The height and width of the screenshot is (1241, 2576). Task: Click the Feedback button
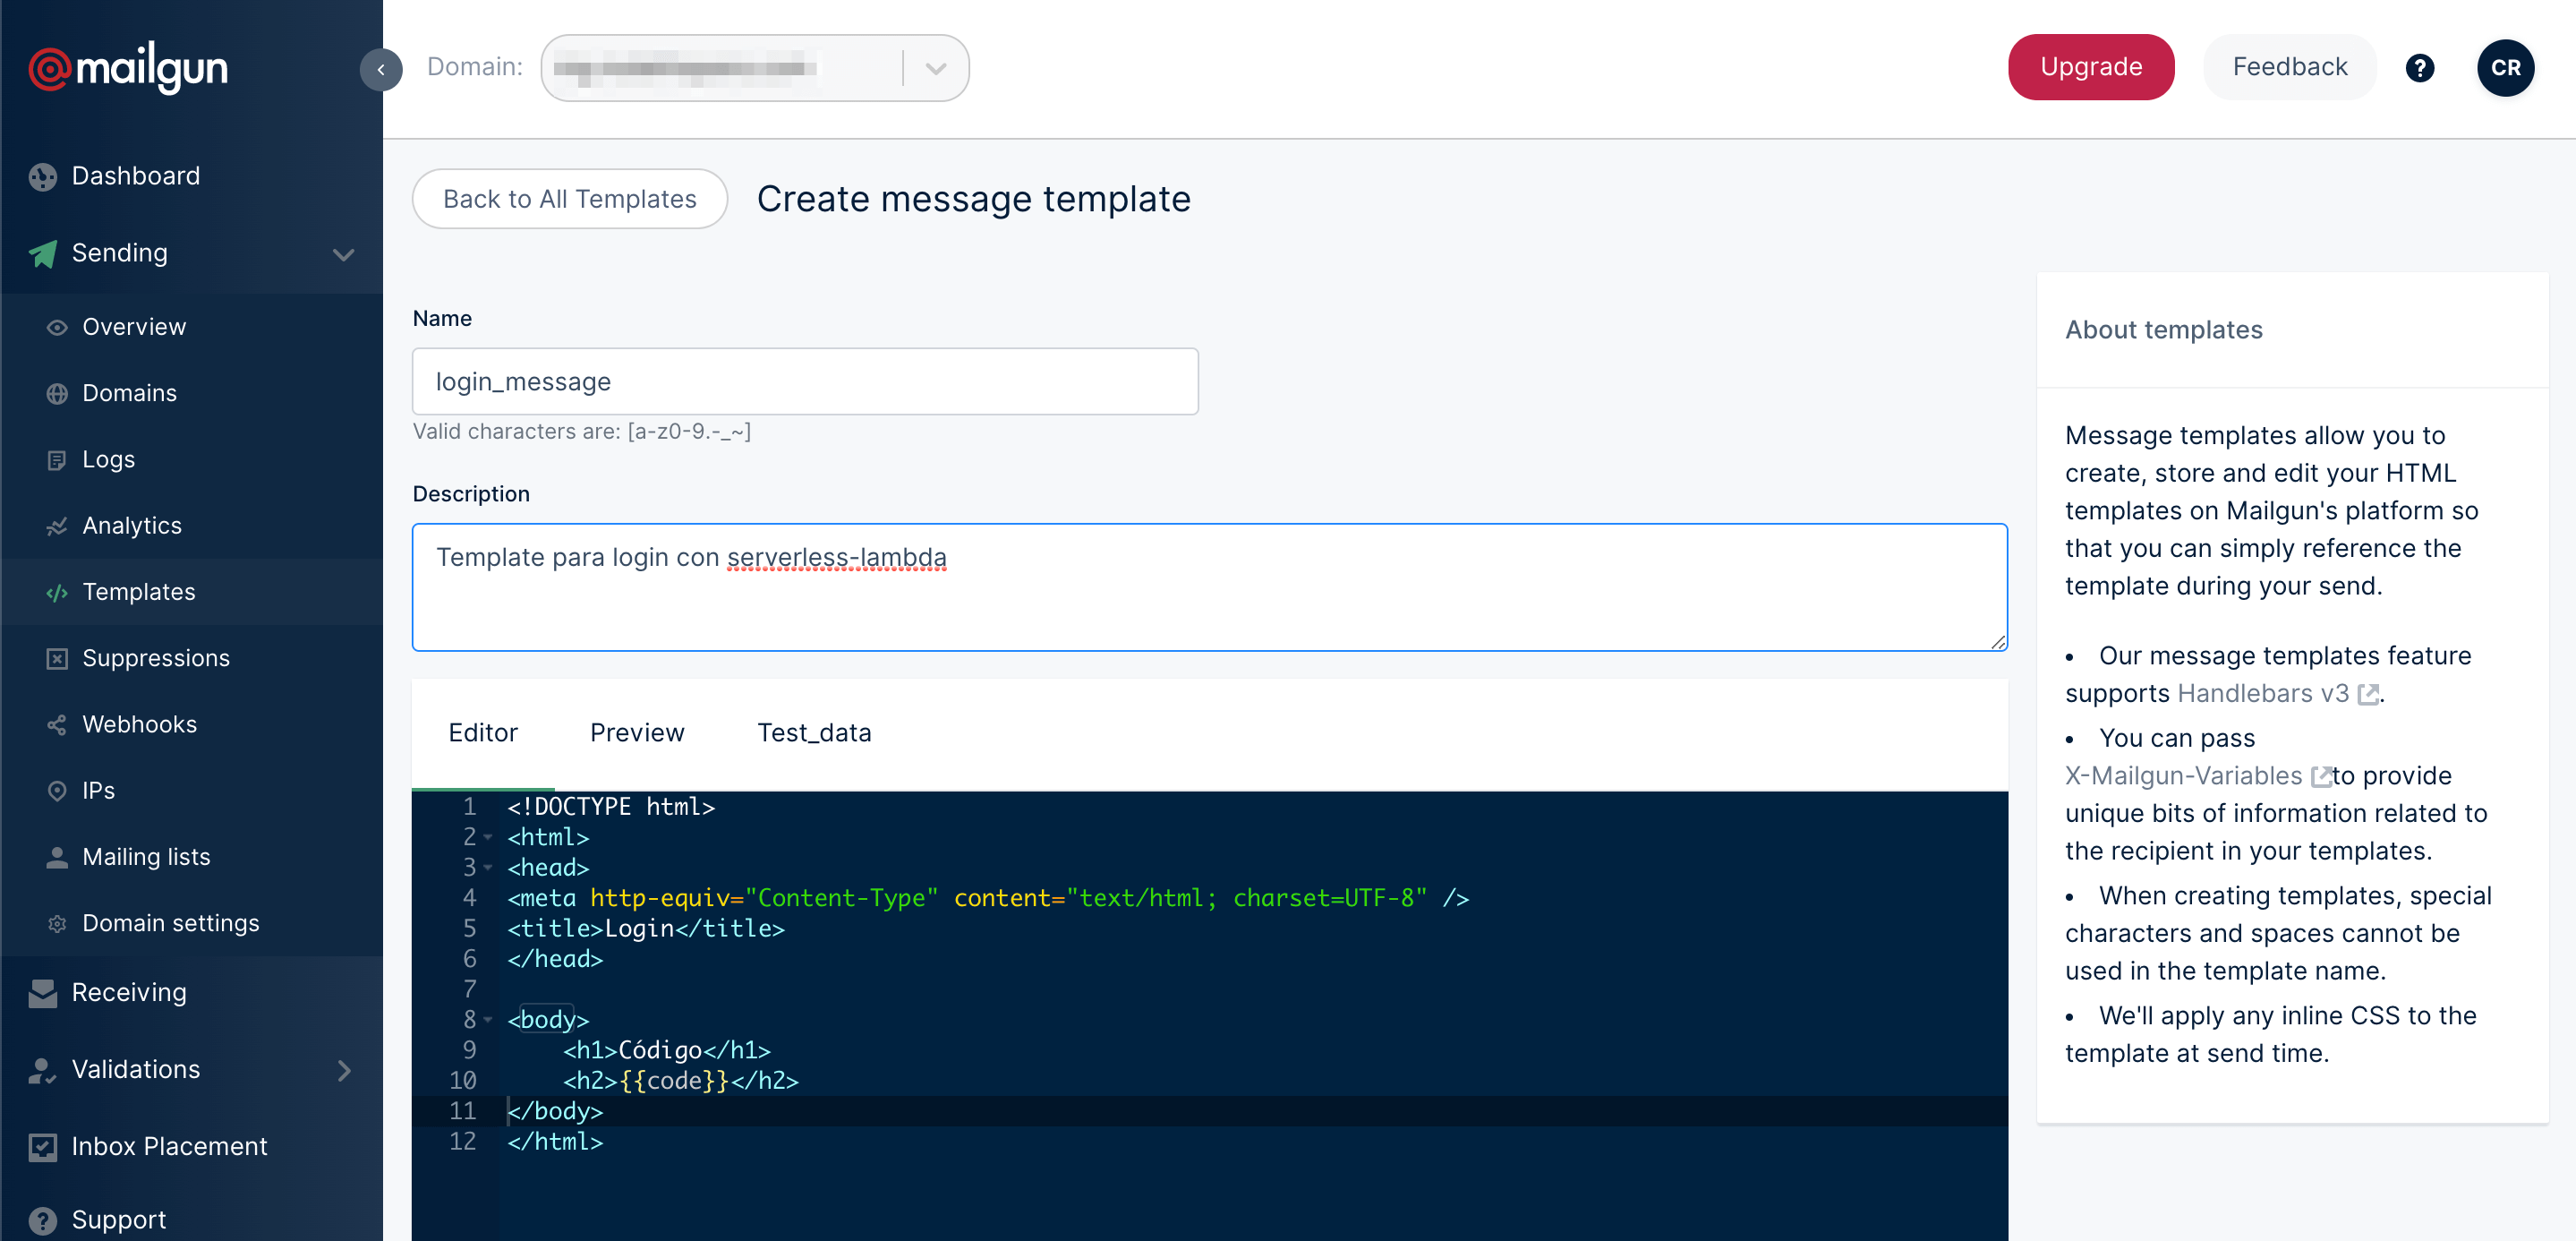coord(2289,67)
